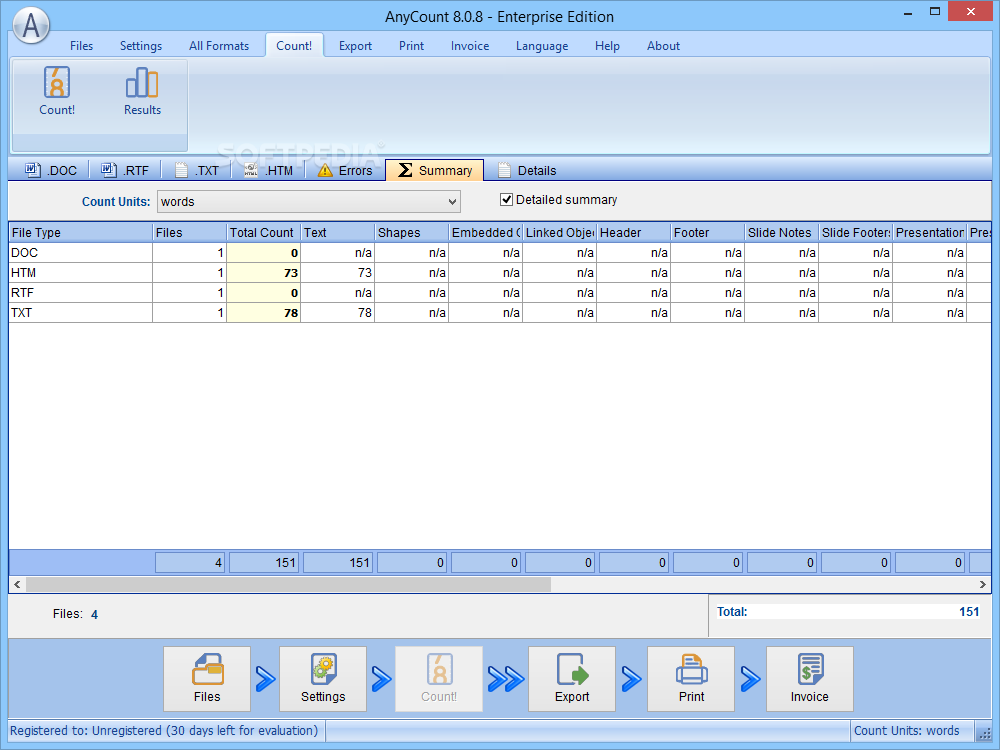Viewport: 1000px width, 750px height.
Task: Click the Word icon on .DOC tab
Action: [33, 170]
